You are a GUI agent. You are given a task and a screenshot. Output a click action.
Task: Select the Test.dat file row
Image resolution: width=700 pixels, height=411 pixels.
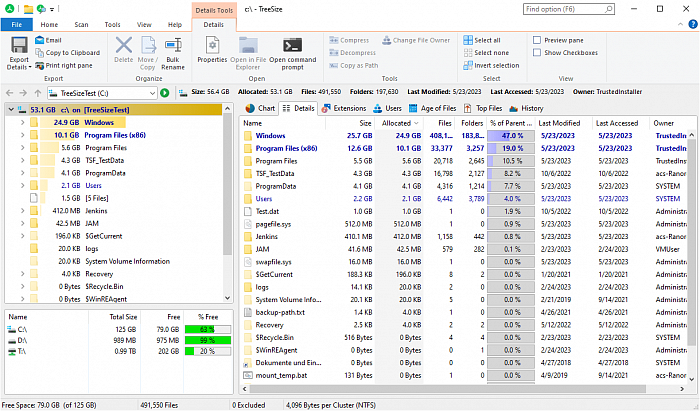click(x=464, y=211)
